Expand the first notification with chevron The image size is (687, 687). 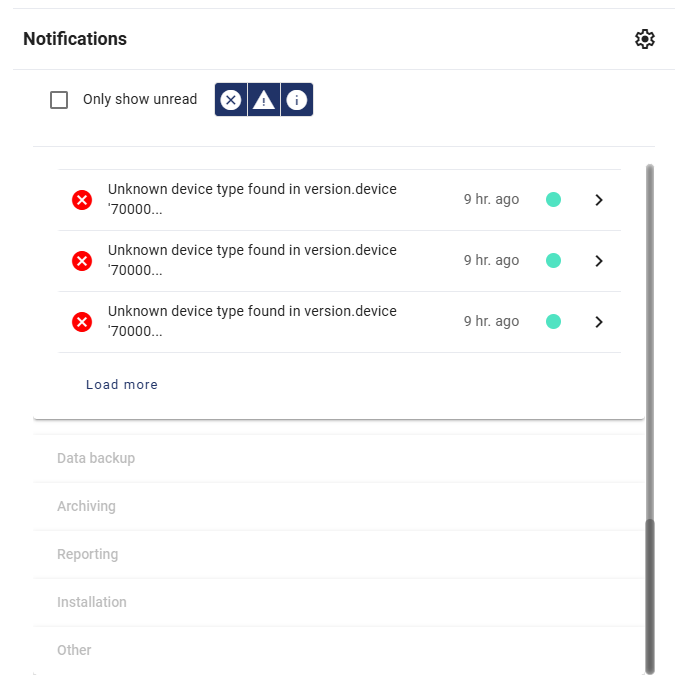599,200
